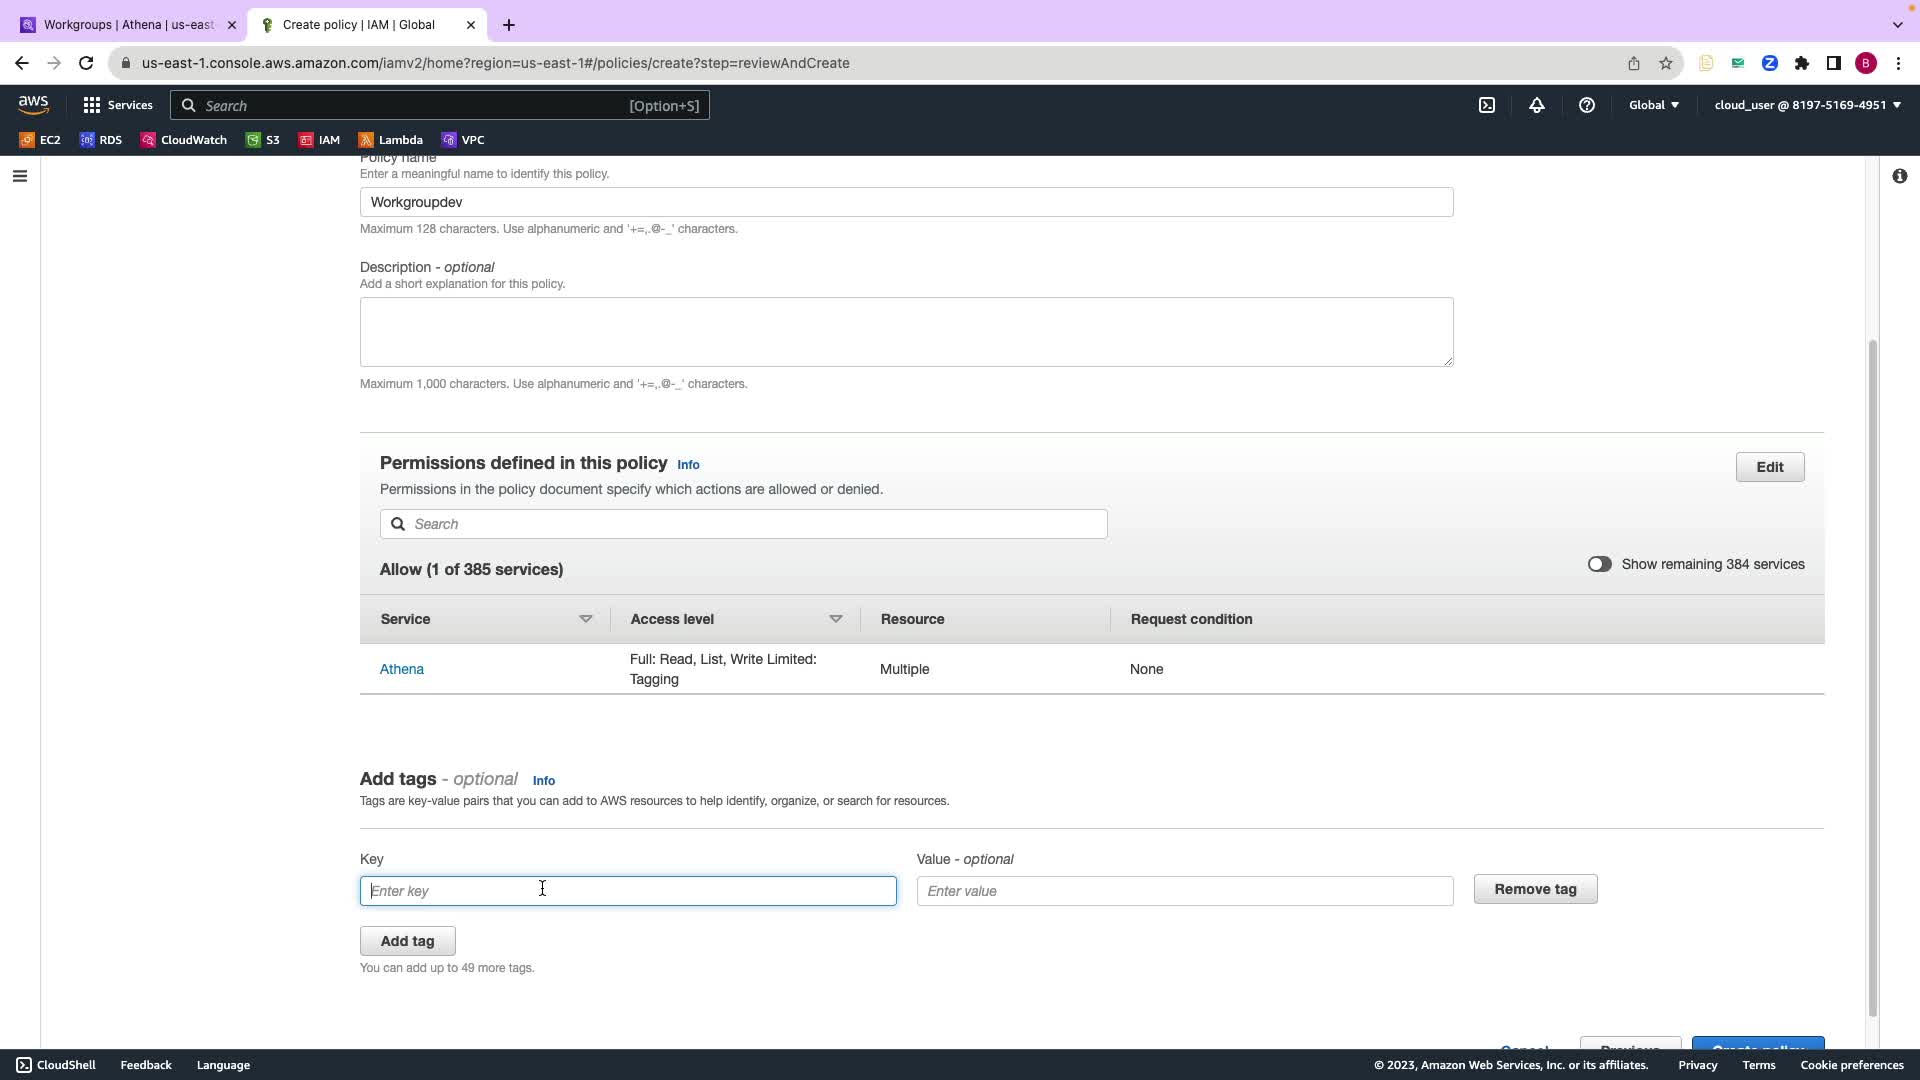Screen dimensions: 1920x1080
Task: Open the side navigation hamburger menu
Action: (20, 176)
